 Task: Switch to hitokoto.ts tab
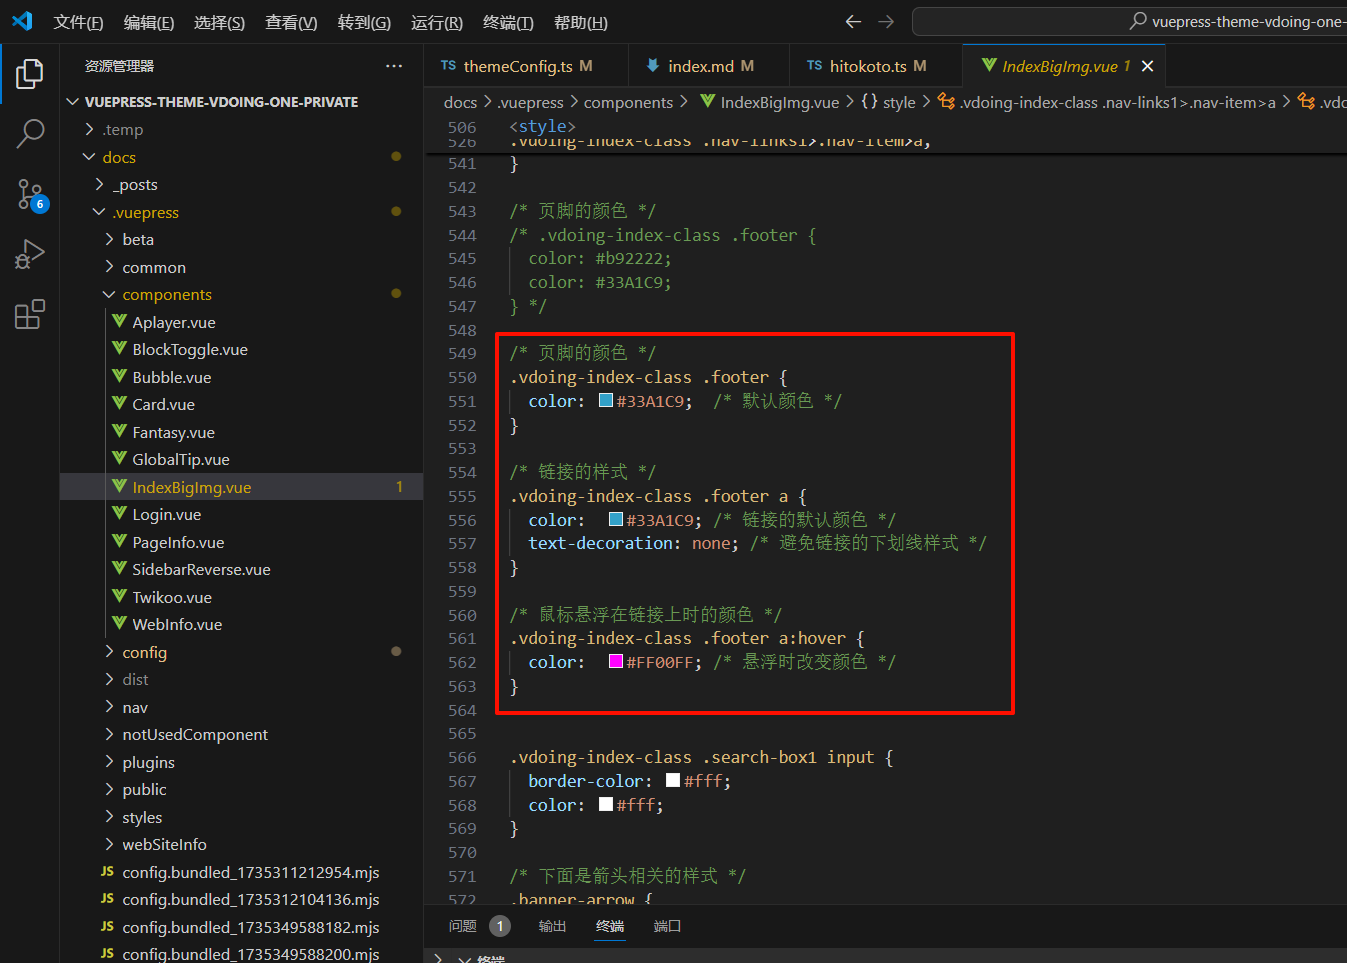(876, 66)
